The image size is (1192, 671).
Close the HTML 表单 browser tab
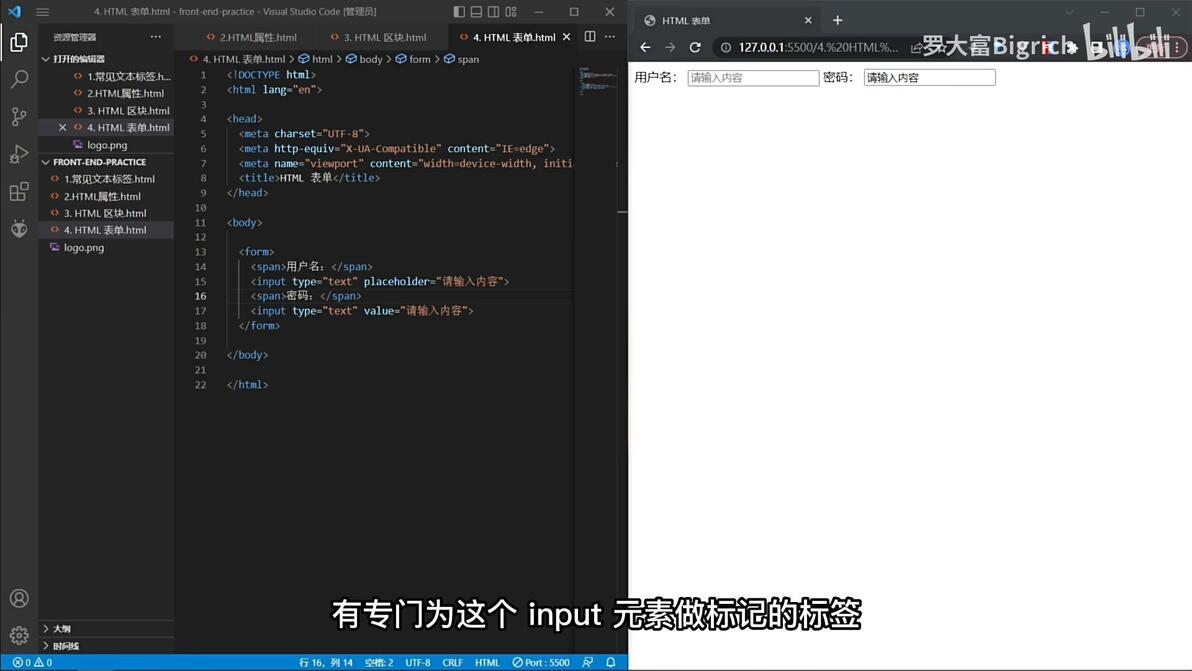pos(808,21)
